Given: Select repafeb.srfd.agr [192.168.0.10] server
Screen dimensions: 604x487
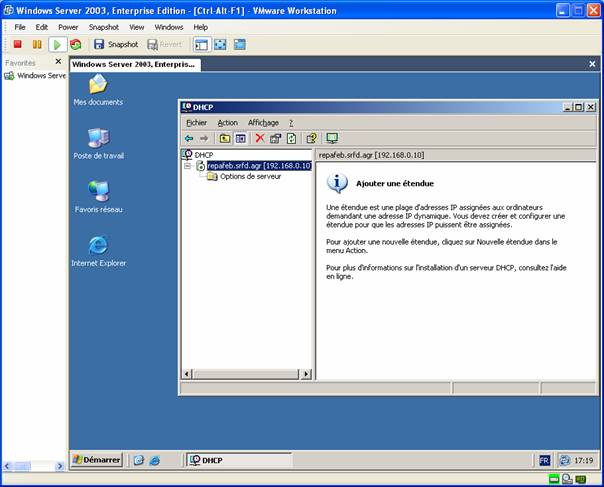Looking at the screenshot, I should point(259,166).
